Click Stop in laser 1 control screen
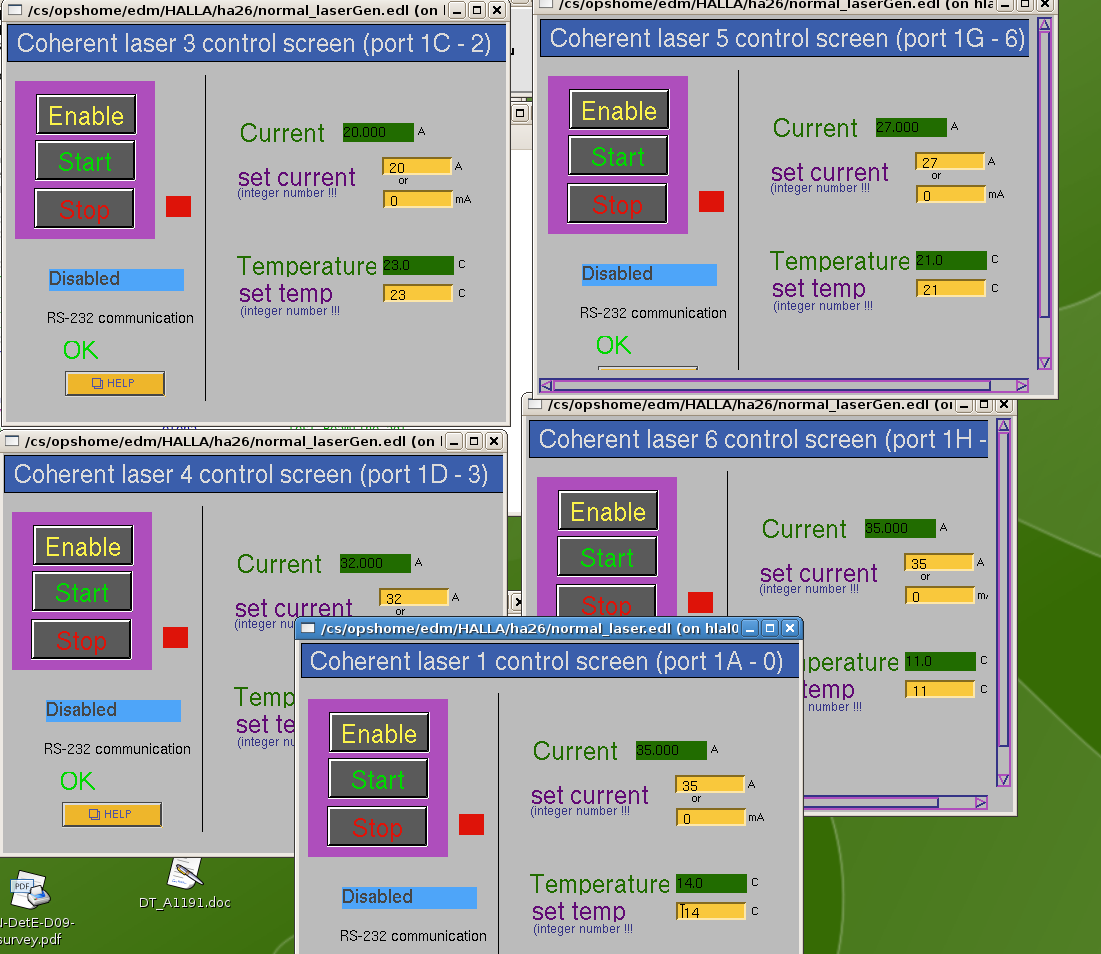 378,827
